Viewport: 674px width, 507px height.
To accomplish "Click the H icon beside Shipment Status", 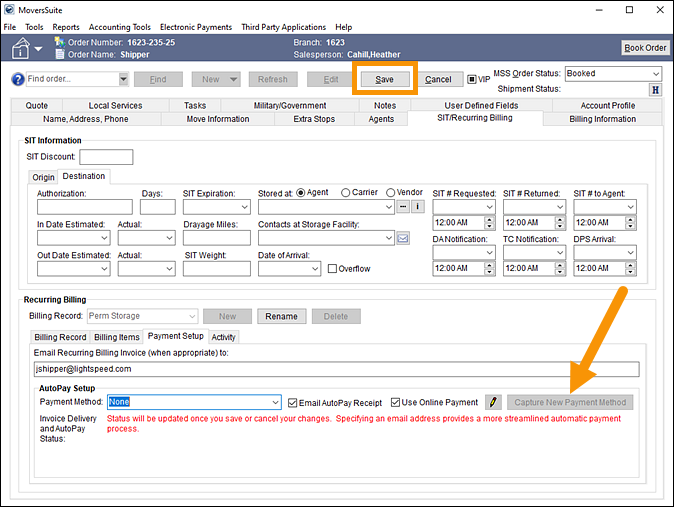I will click(656, 90).
